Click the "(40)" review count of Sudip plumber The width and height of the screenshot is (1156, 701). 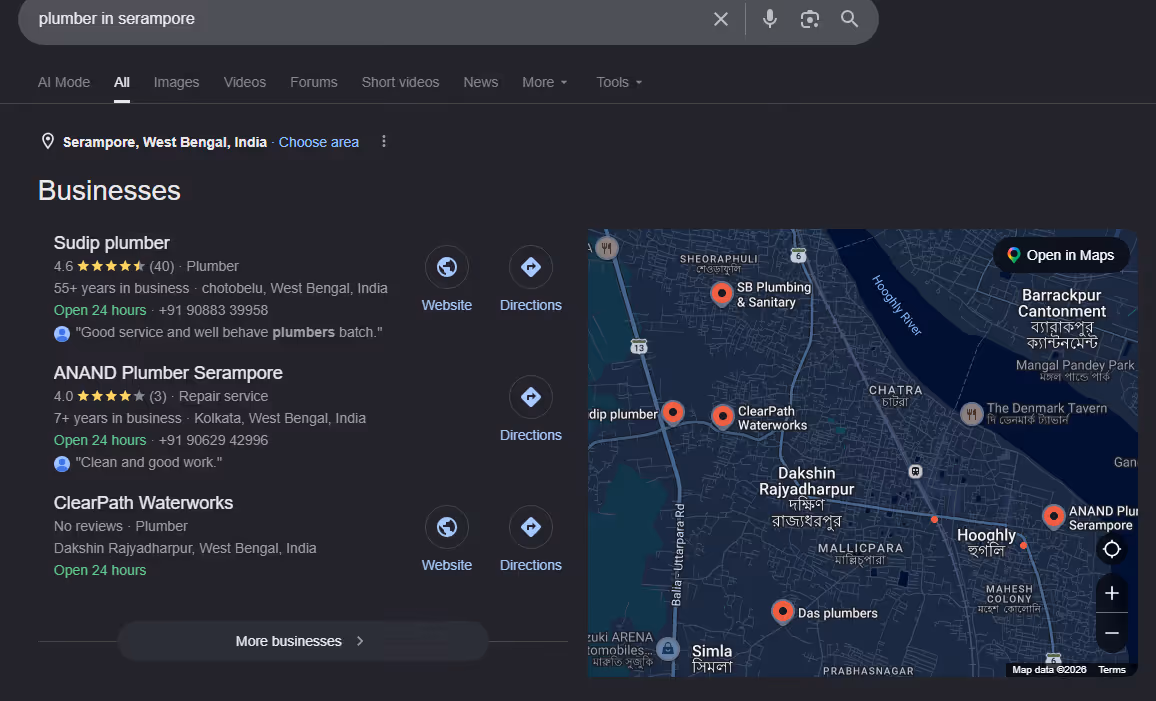coord(161,266)
